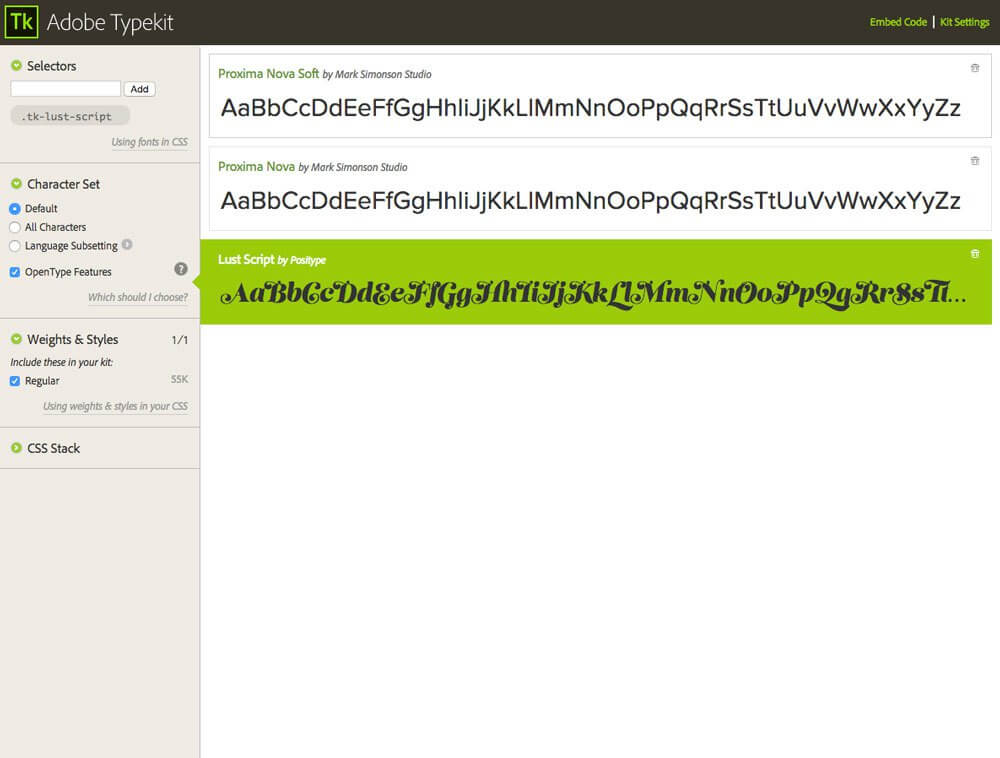This screenshot has height=758, width=1000.
Task: Collapse the Selectors section
Action: pos(17,65)
